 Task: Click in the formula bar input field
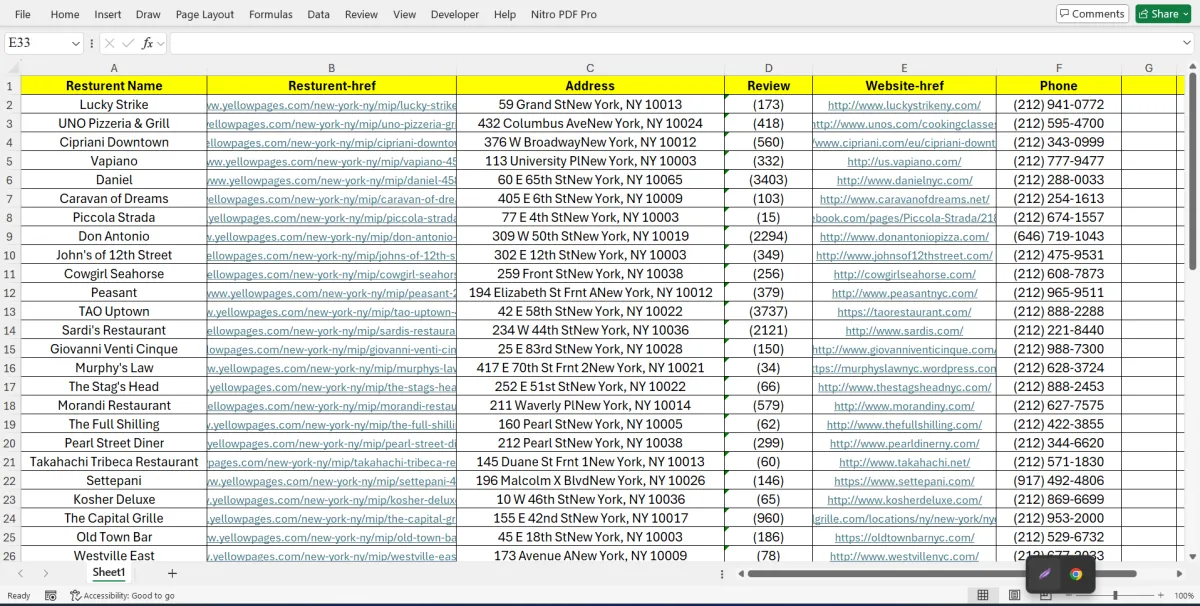pyautogui.click(x=675, y=43)
